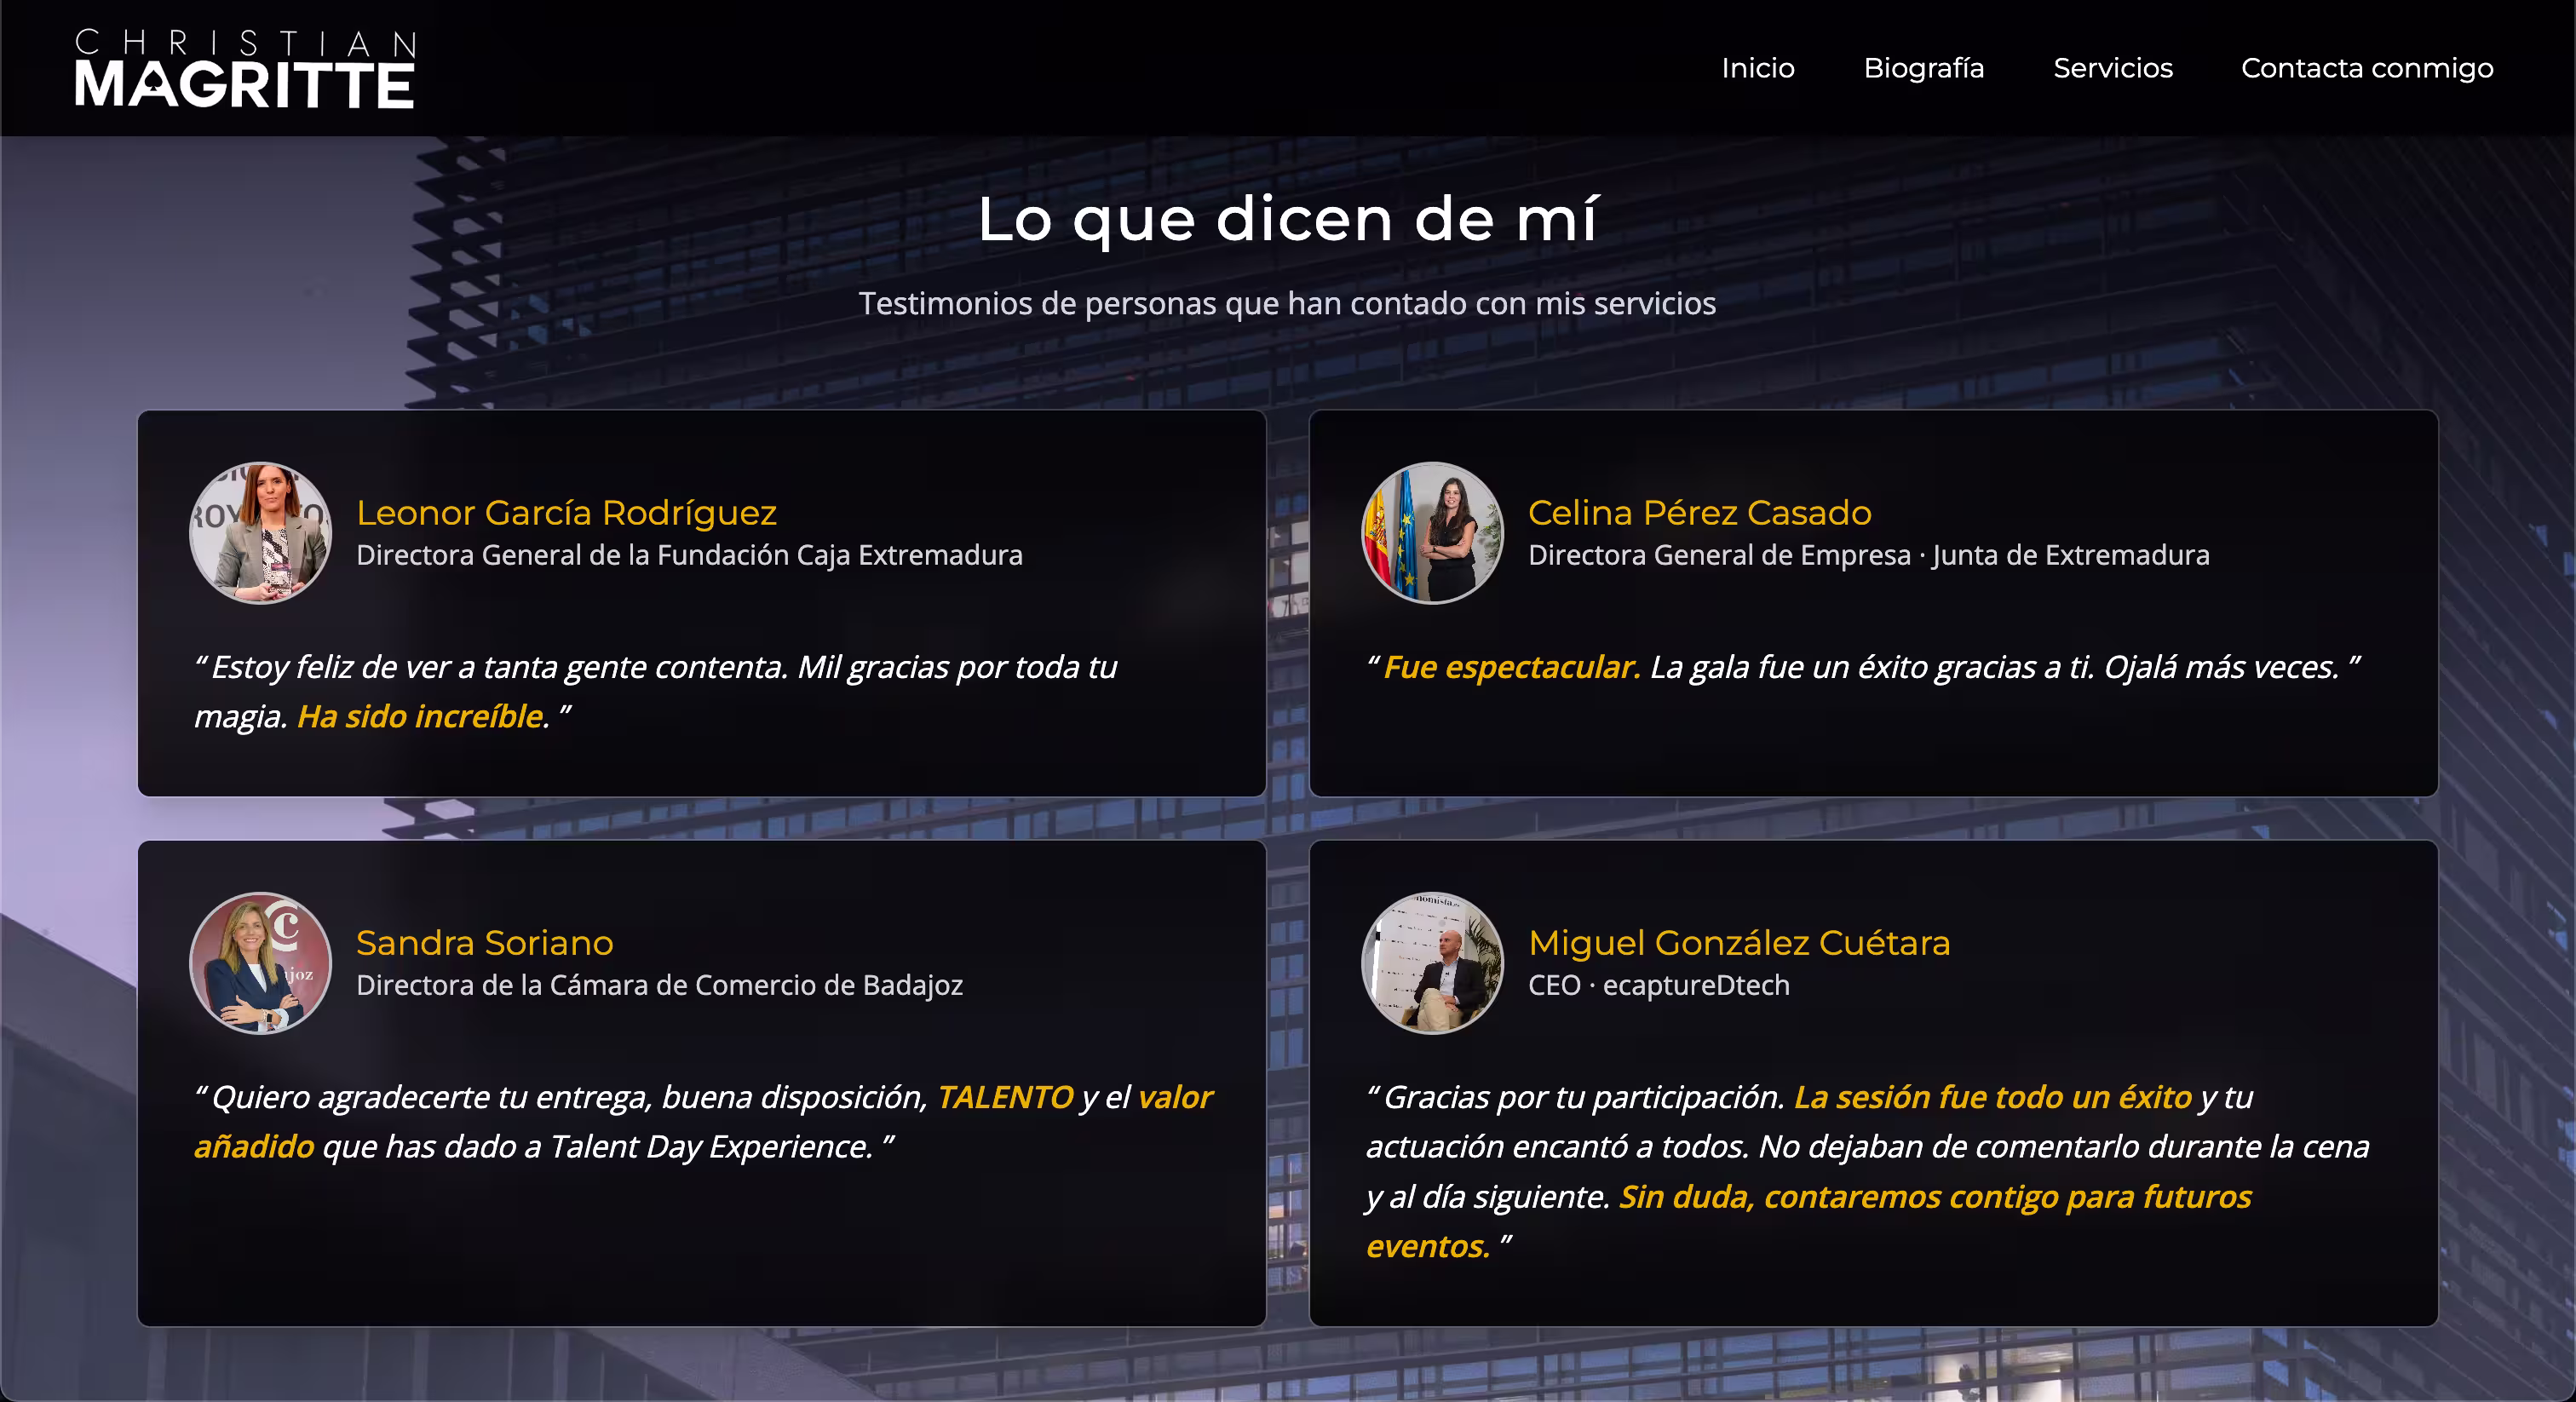Click the Celina Pérez Casado name heading
2576x1402 pixels.
[1699, 512]
